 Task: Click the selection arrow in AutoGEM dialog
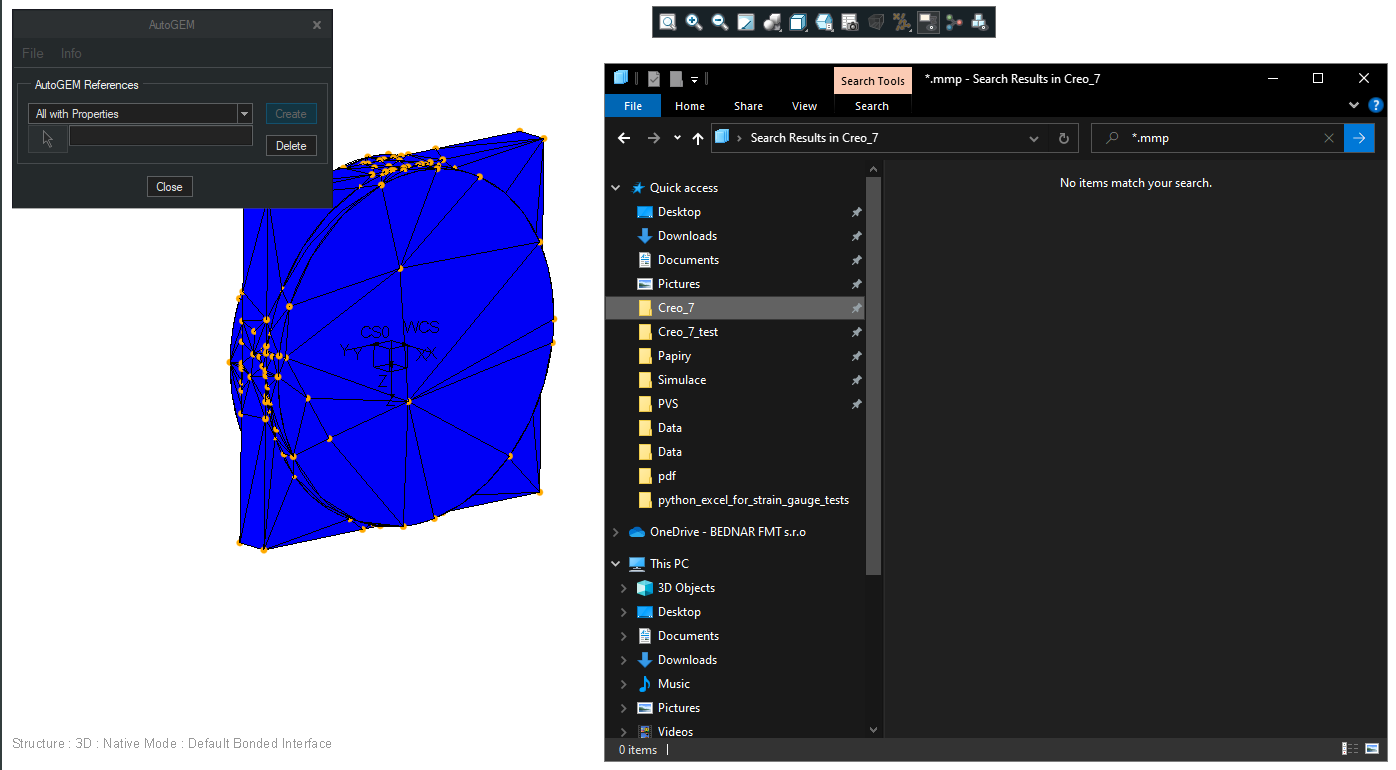[x=46, y=138]
